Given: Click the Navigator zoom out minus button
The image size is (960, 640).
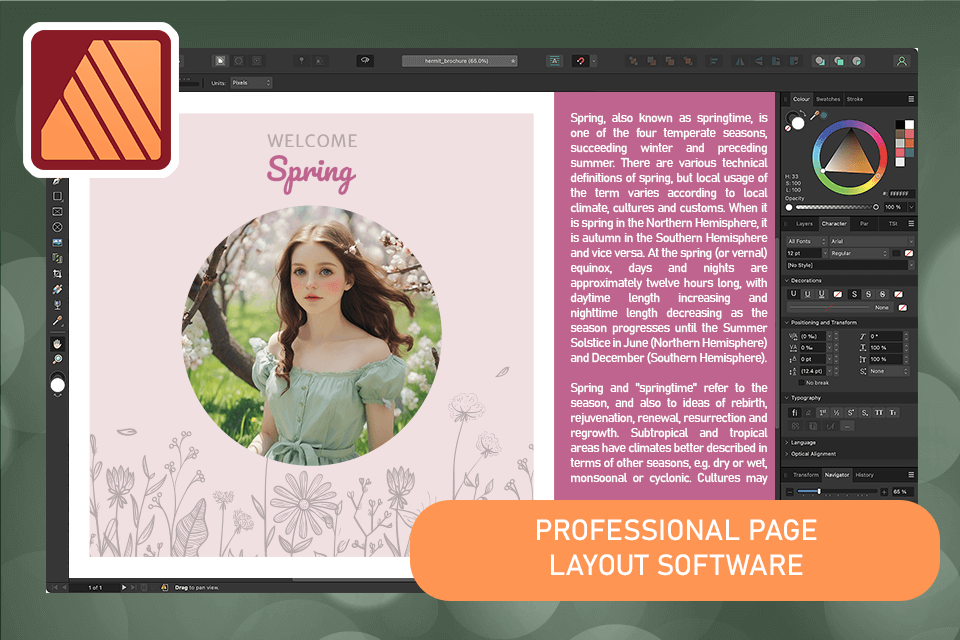Looking at the screenshot, I should [790, 492].
